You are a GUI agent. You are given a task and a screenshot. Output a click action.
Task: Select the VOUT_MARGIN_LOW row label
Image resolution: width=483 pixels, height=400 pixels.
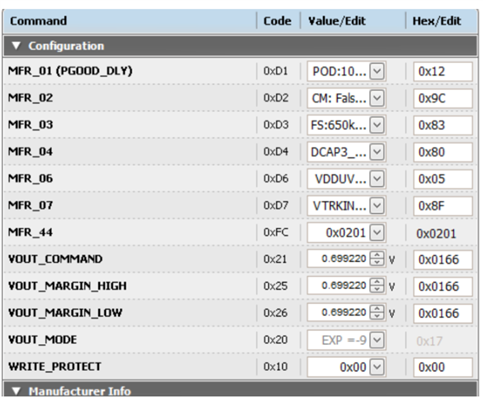[65, 313]
